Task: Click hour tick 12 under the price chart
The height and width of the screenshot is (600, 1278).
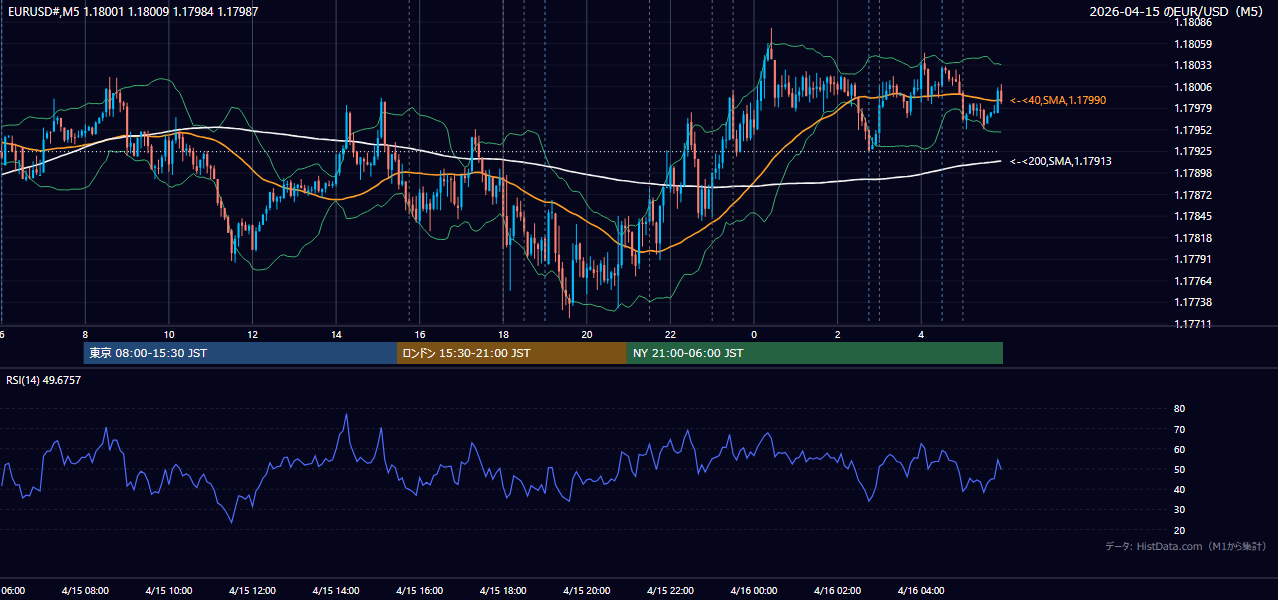Action: tap(252, 335)
